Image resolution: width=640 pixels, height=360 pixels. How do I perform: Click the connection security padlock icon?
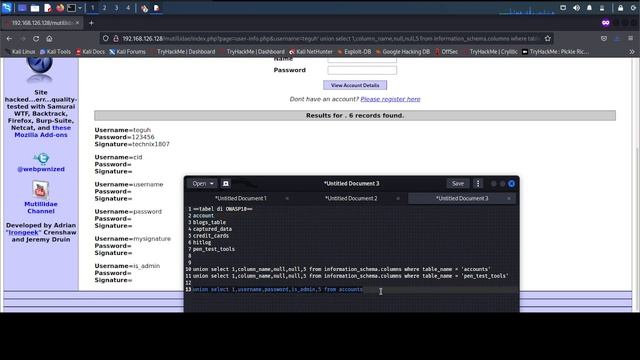click(116, 38)
